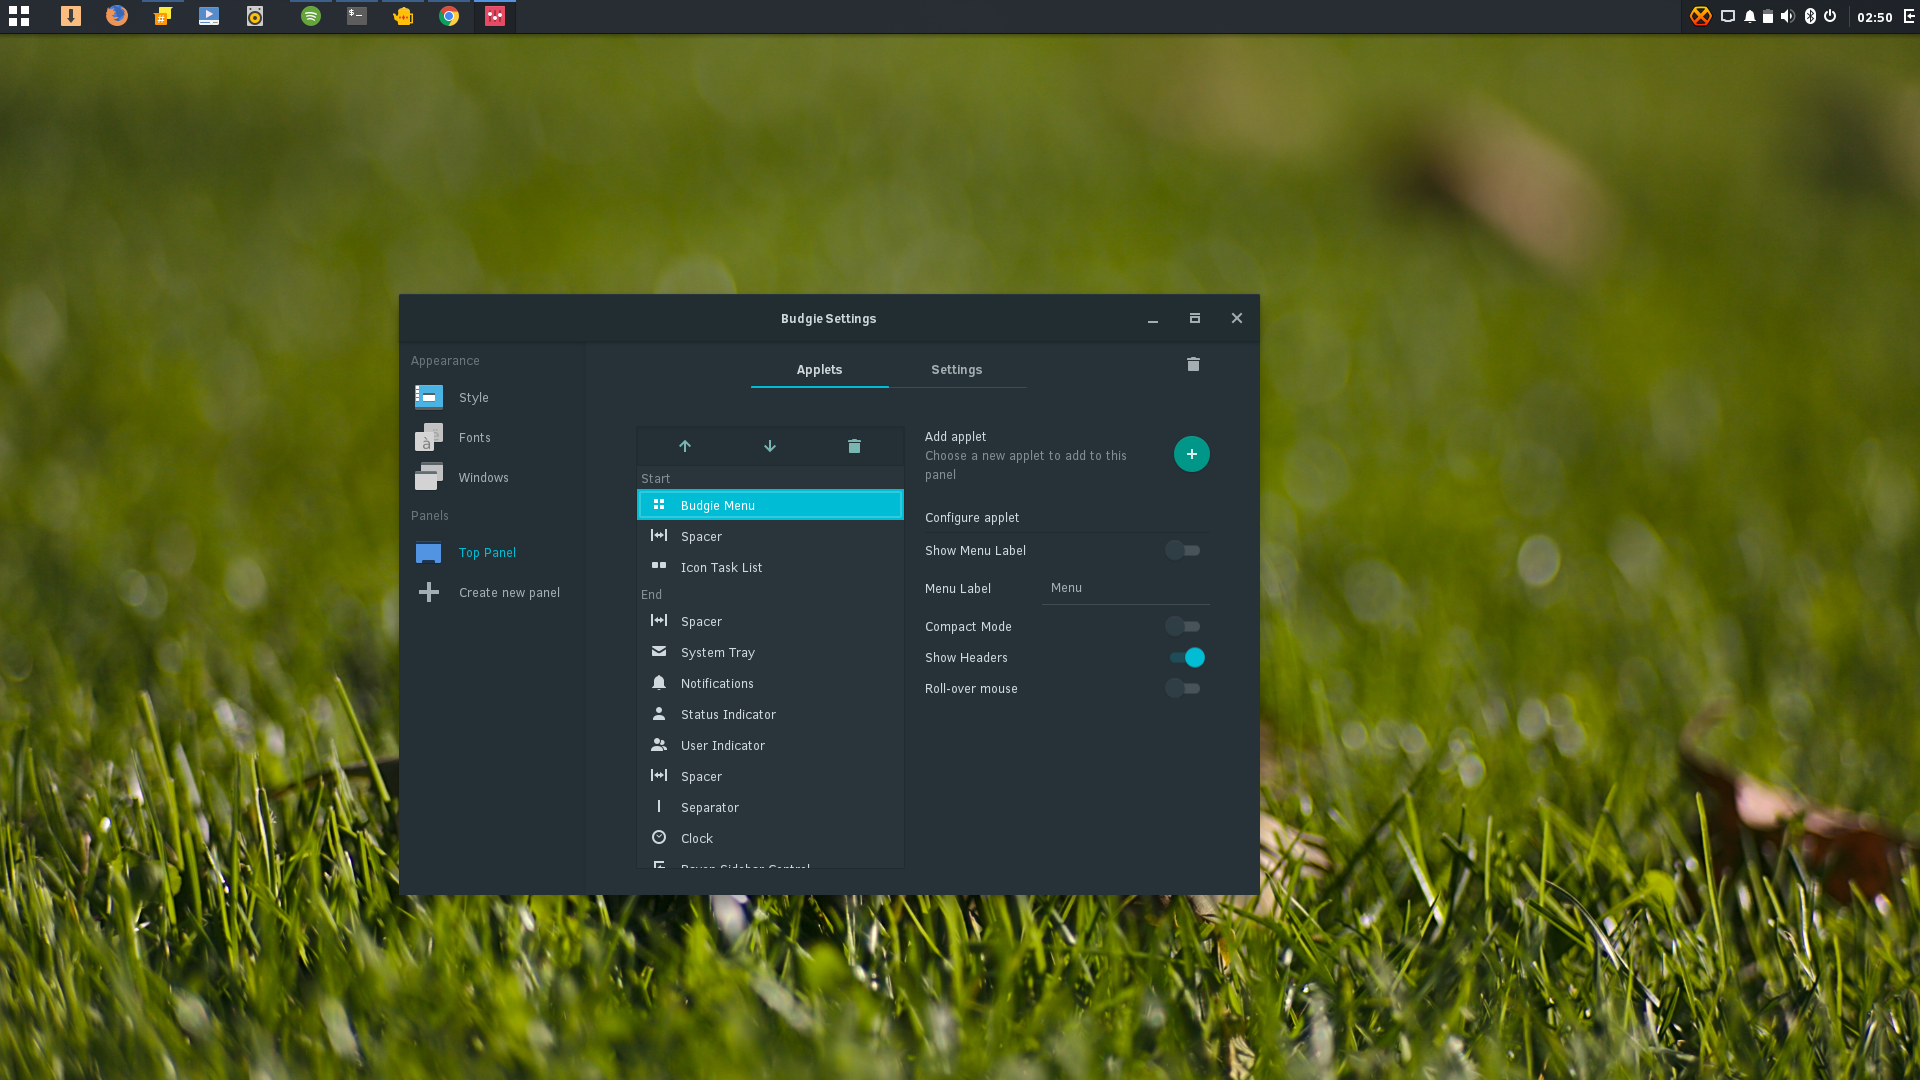The image size is (1920, 1080).
Task: Close the Budgie Settings window
Action: pos(1237,318)
